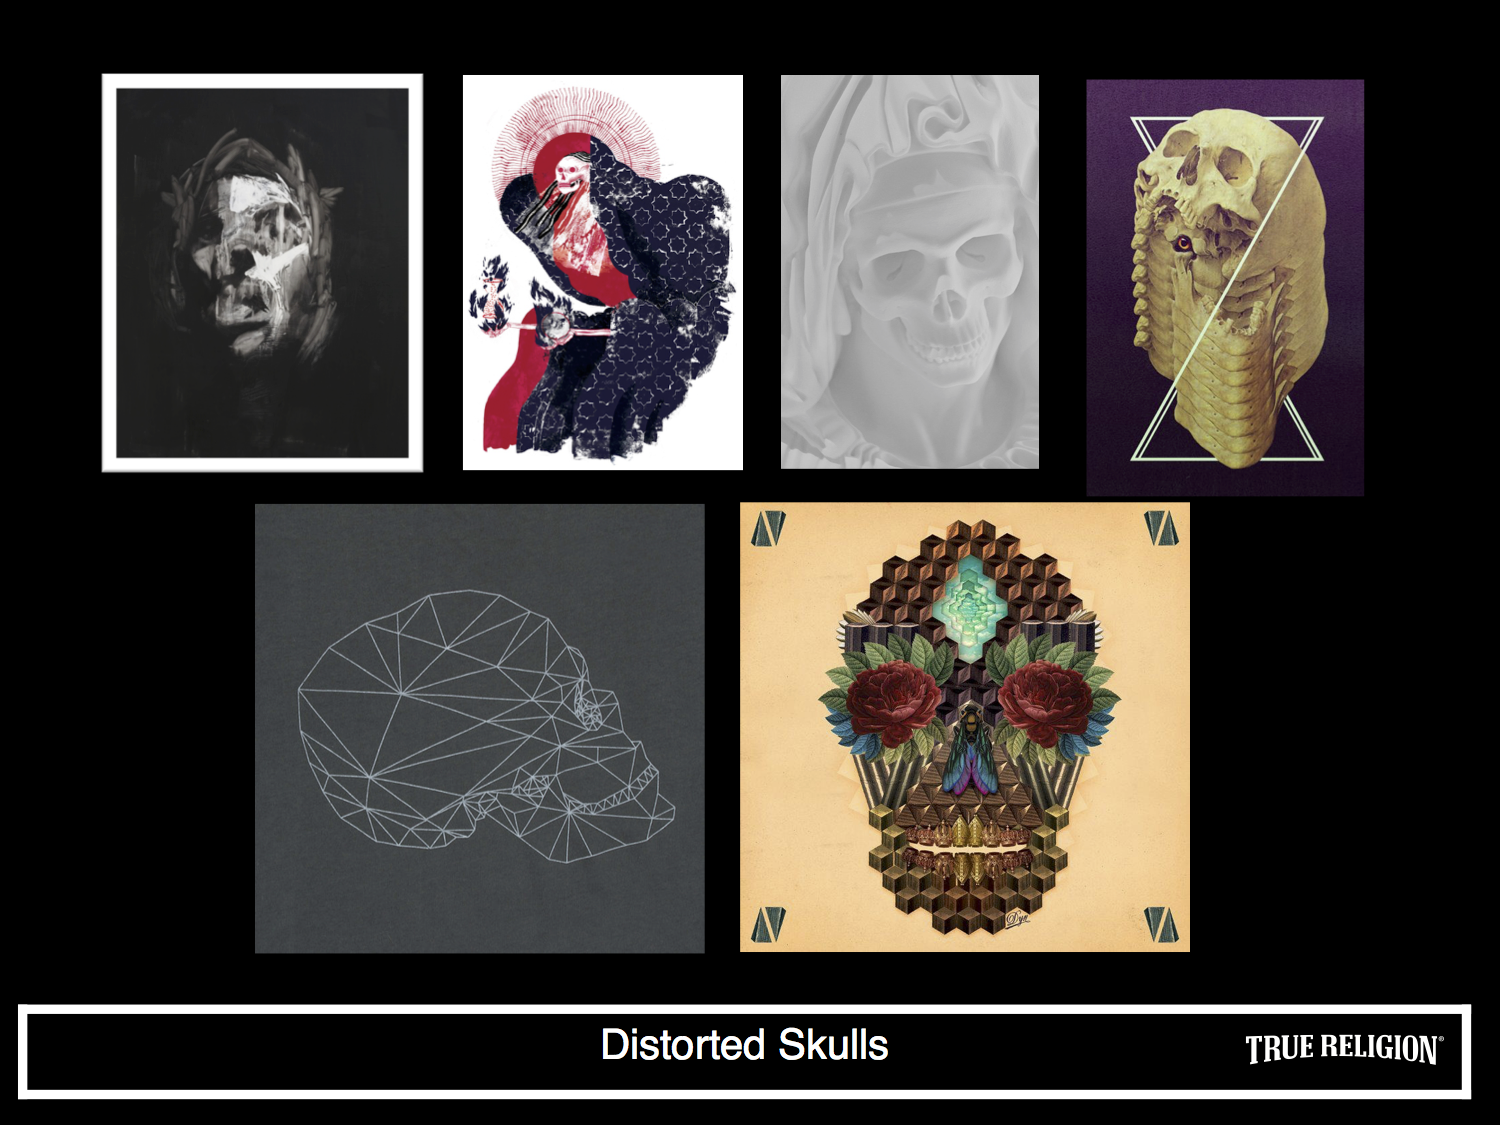This screenshot has width=1500, height=1125.
Task: Click the bottom-right corner emblem of floral skull artwork
Action: pos(1161,925)
